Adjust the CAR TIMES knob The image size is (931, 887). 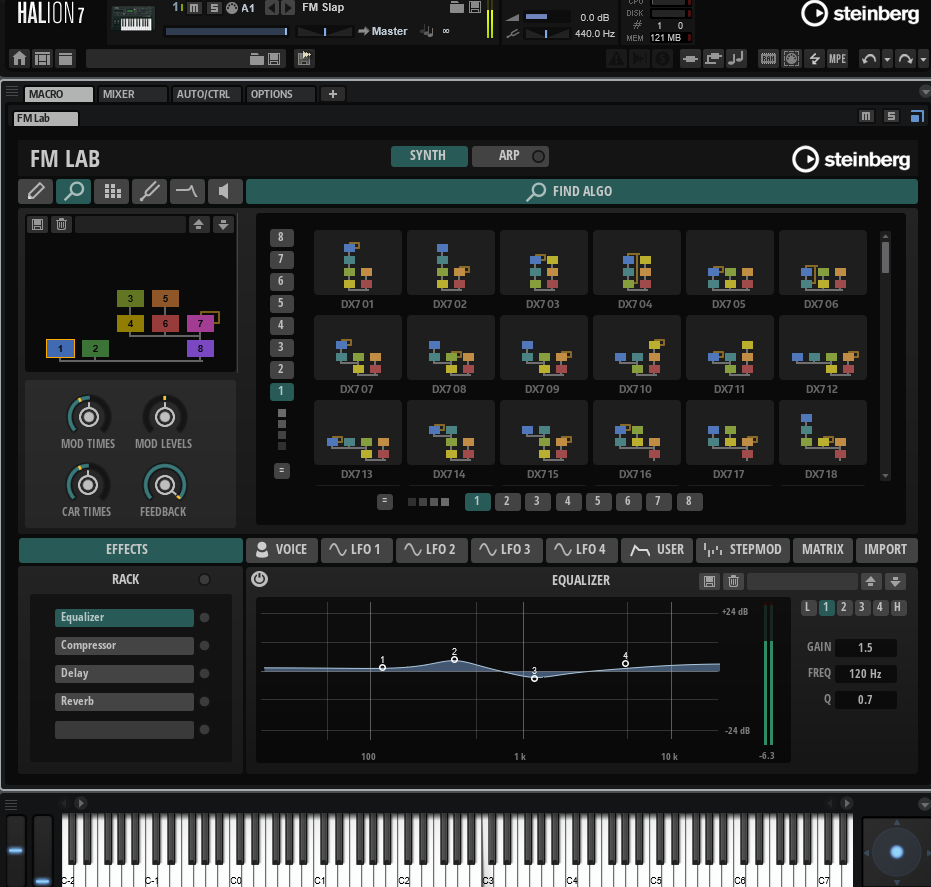point(87,484)
